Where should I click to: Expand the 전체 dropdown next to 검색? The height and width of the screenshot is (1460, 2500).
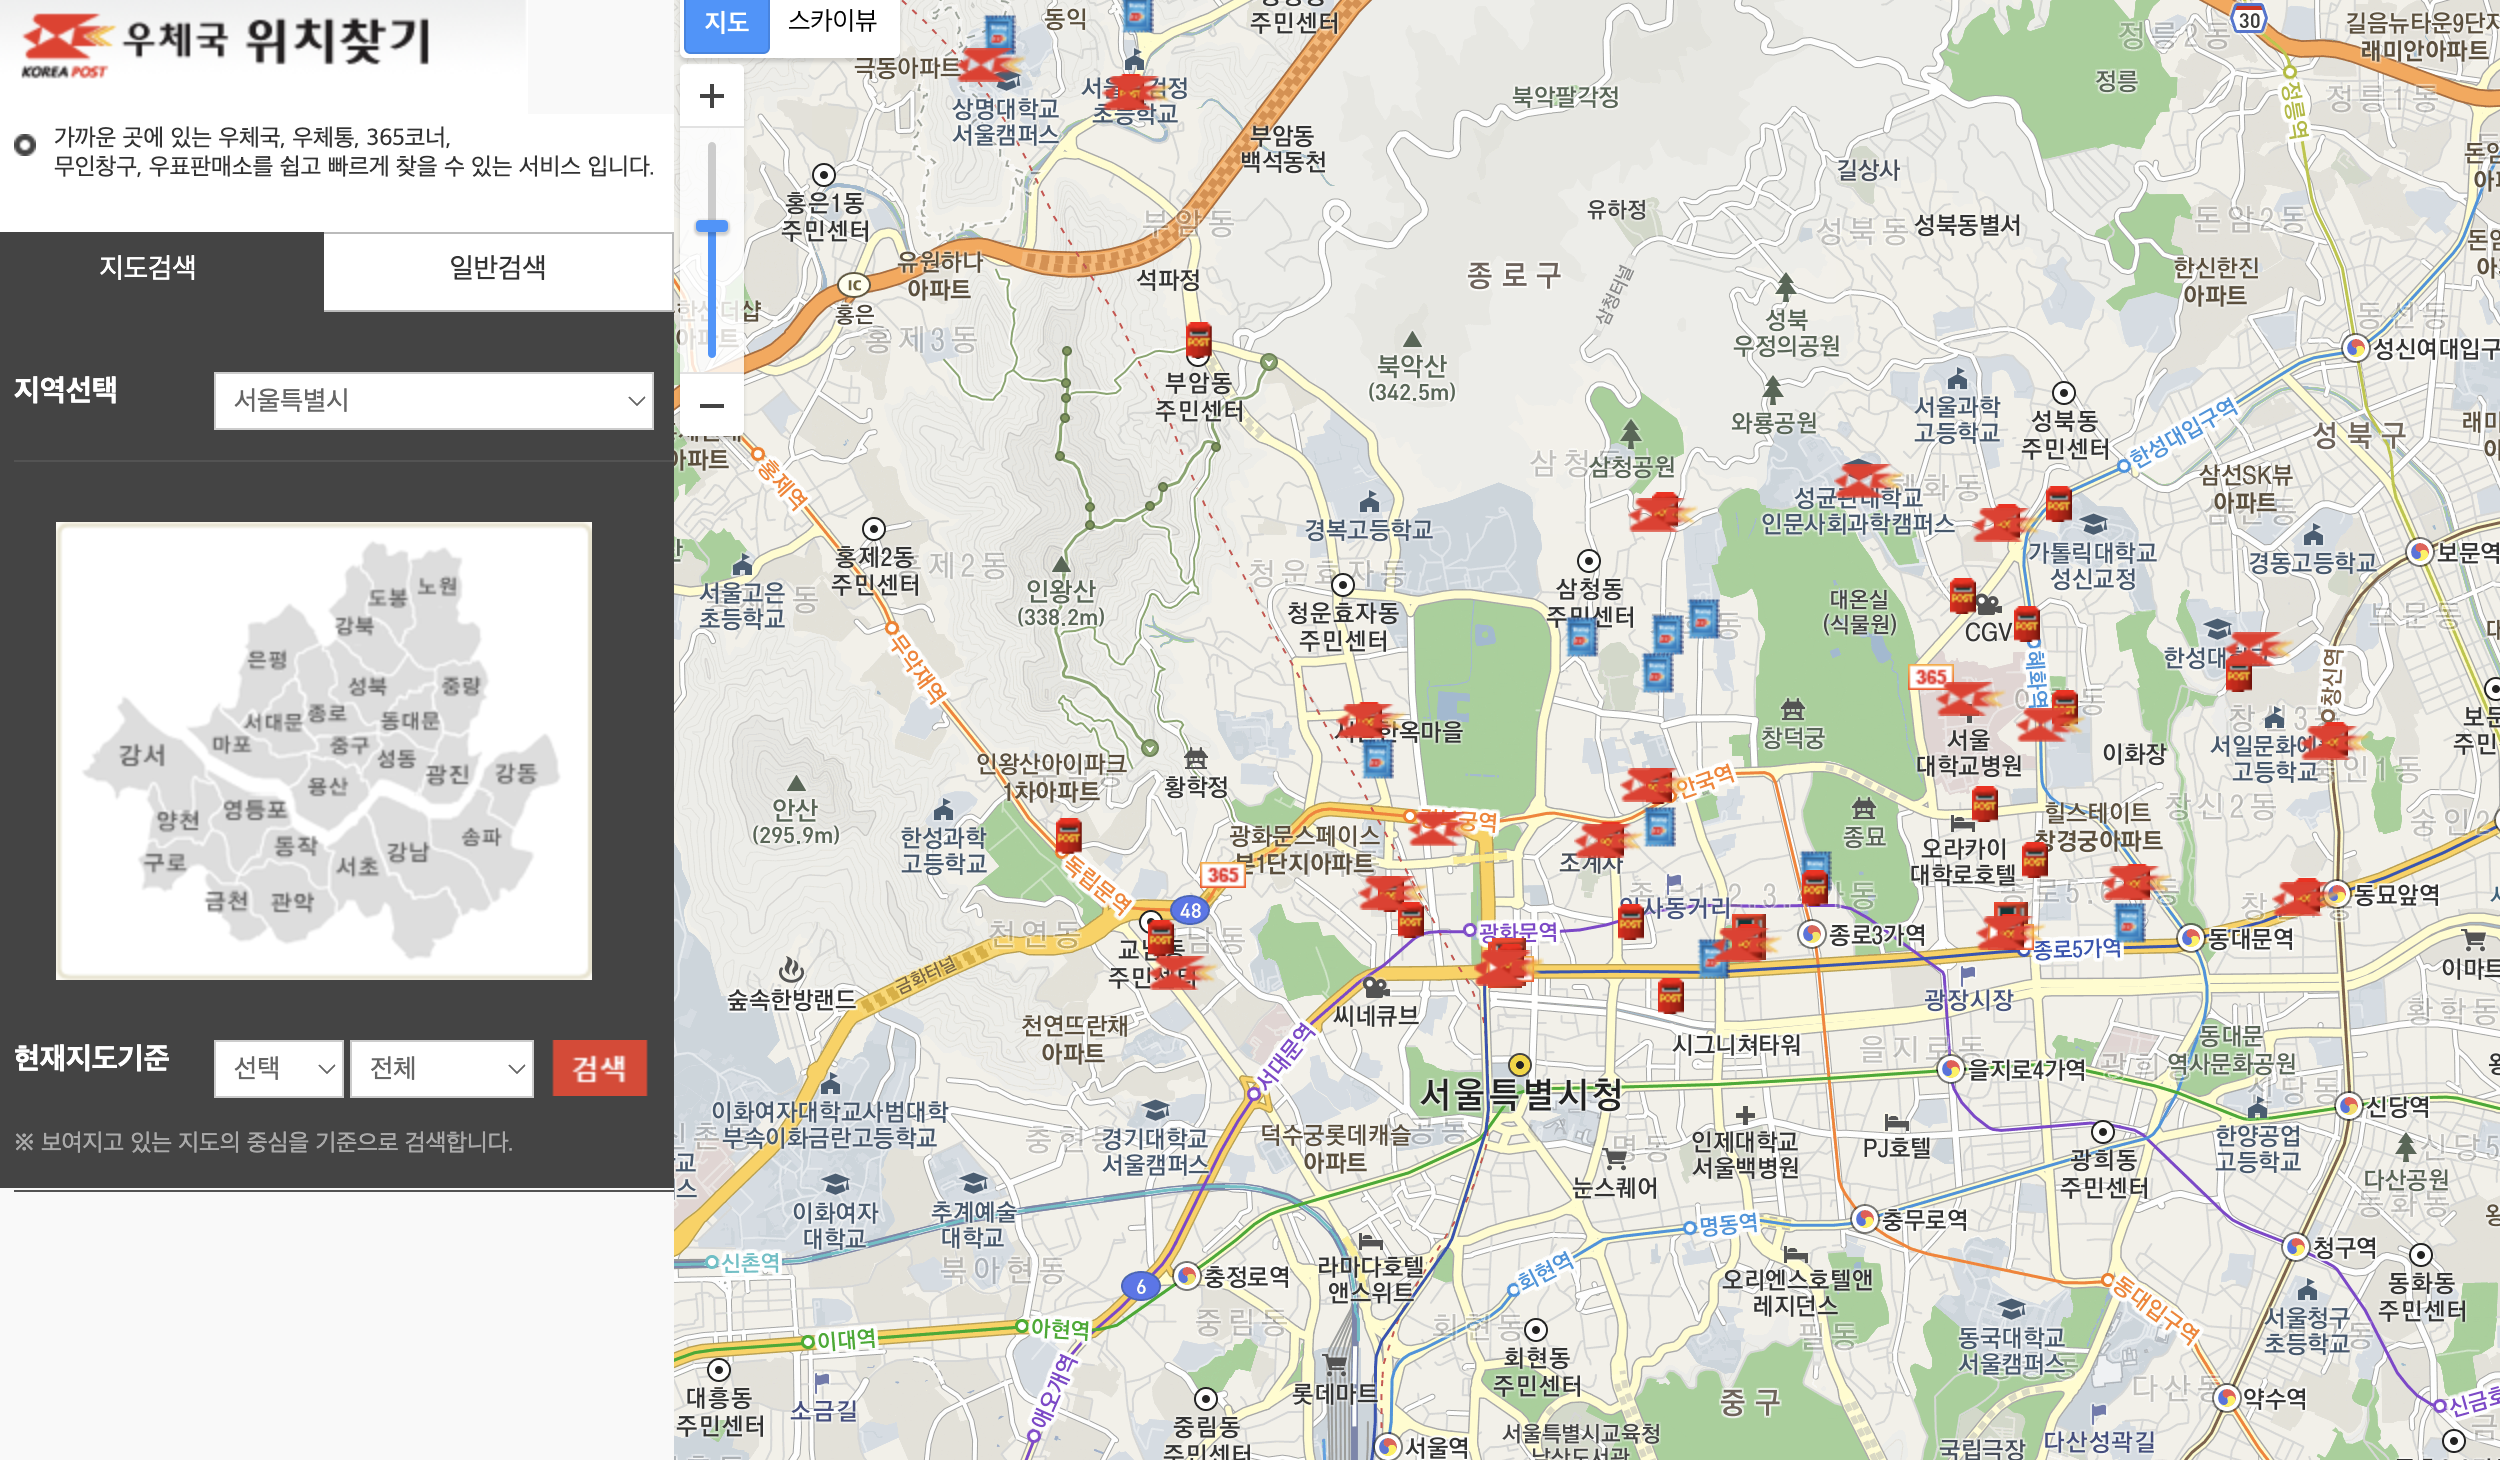[441, 1068]
